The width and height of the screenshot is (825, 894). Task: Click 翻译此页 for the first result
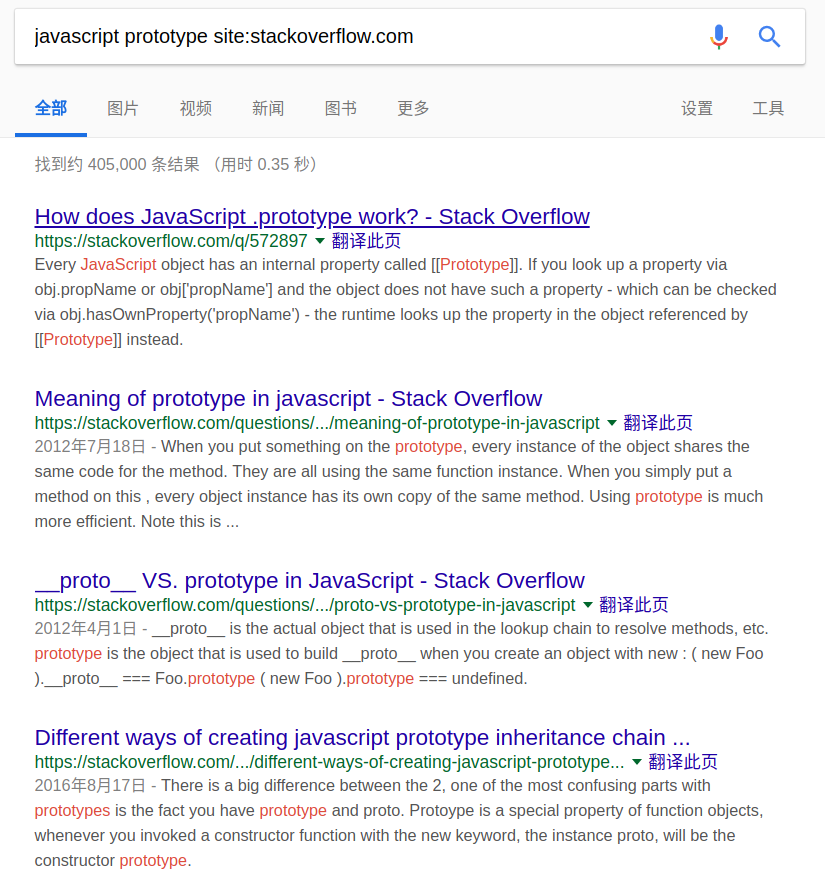(x=366, y=241)
